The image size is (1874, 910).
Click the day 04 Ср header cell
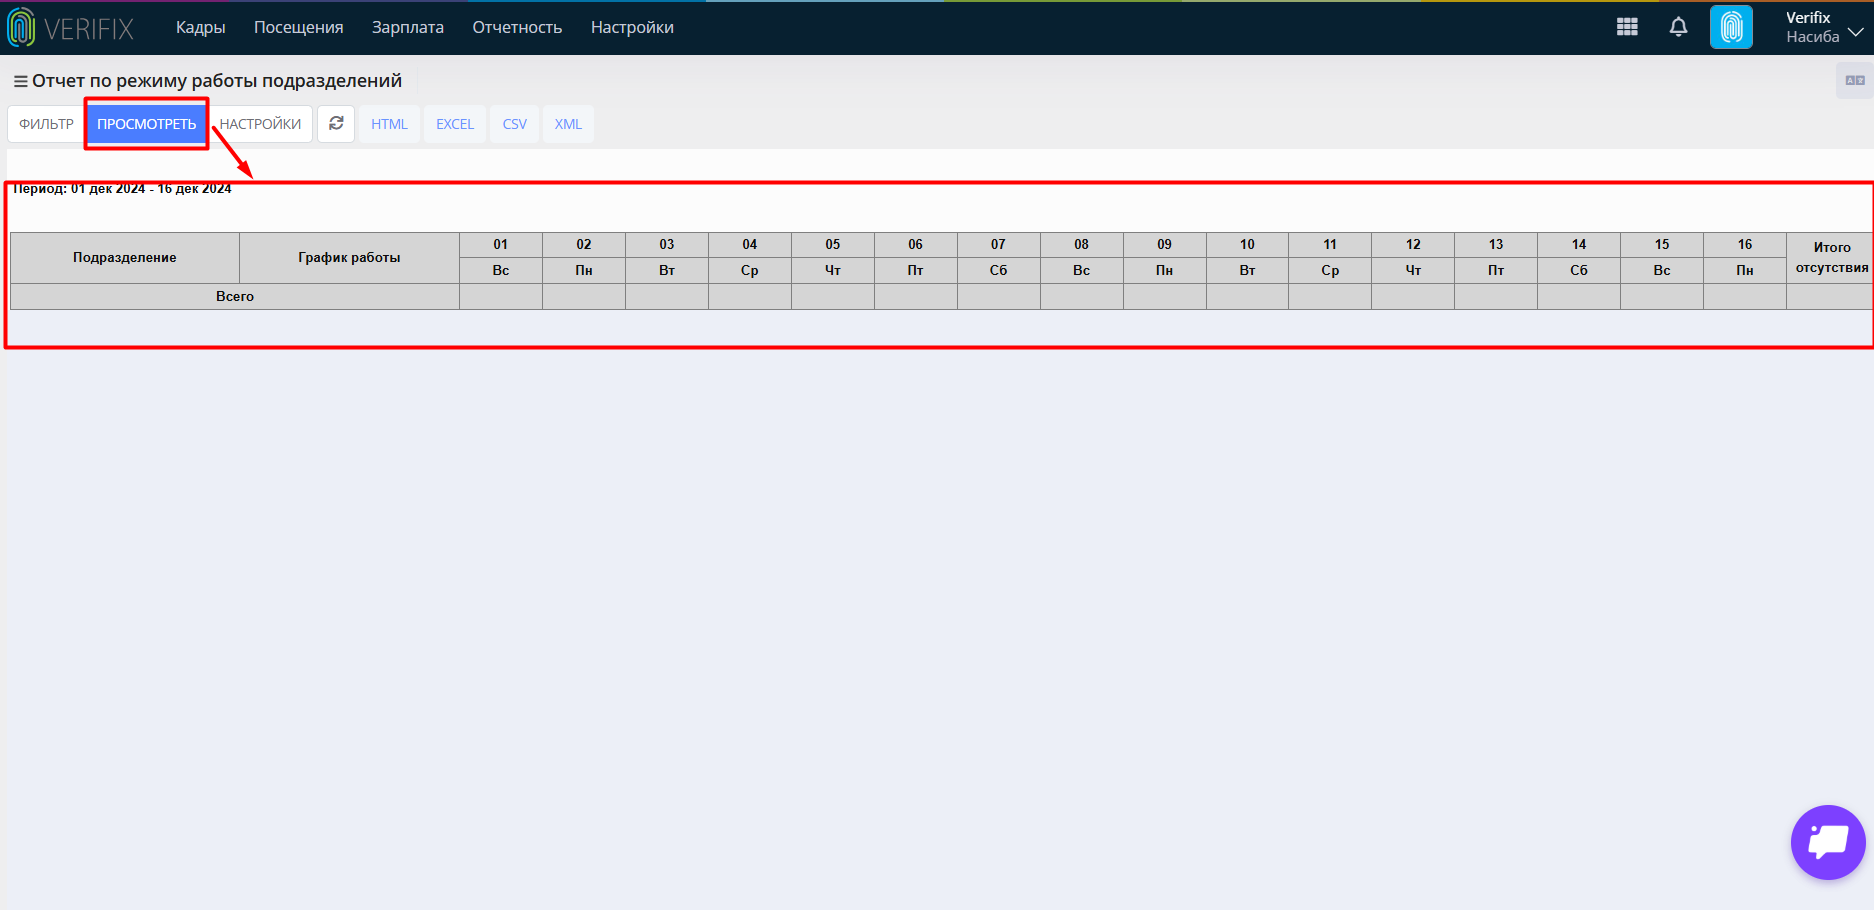point(750,271)
